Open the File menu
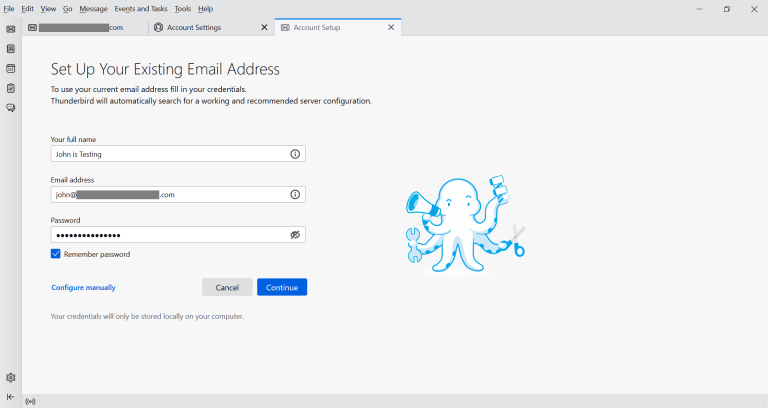Screen dimensions: 768x408 (x=9, y=9)
